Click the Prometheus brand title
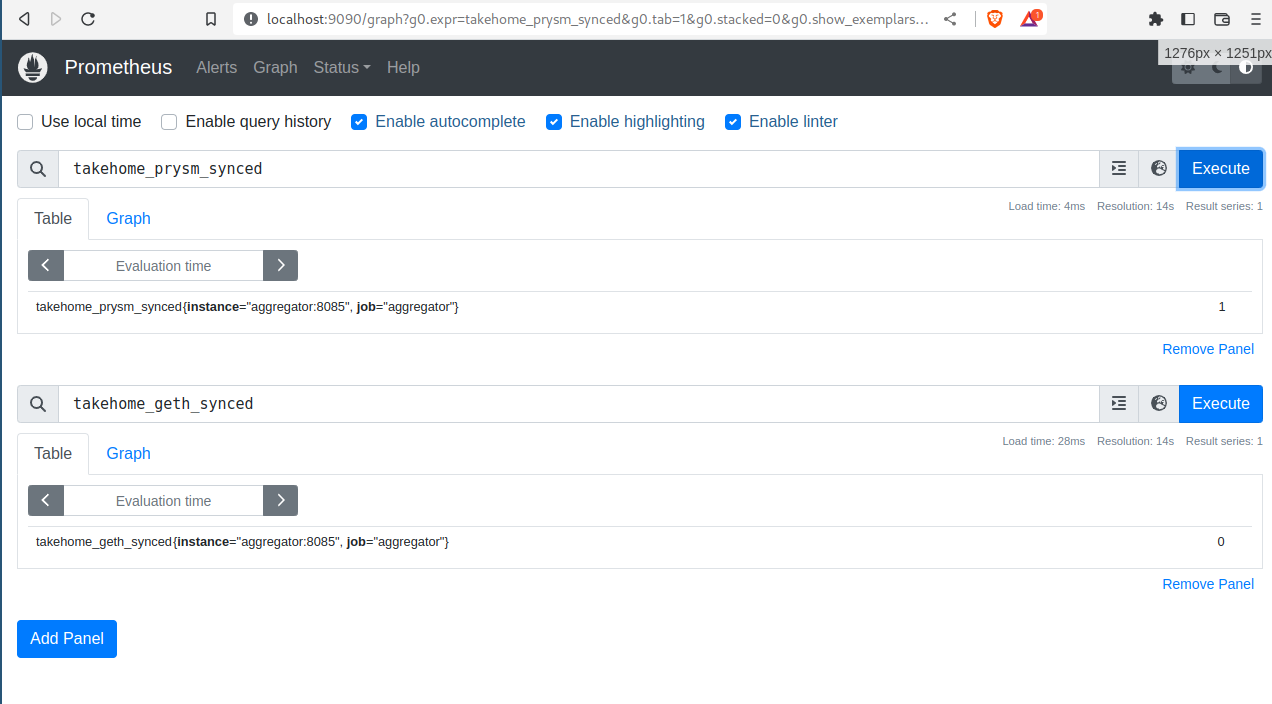This screenshot has height=704, width=1272. coord(118,67)
